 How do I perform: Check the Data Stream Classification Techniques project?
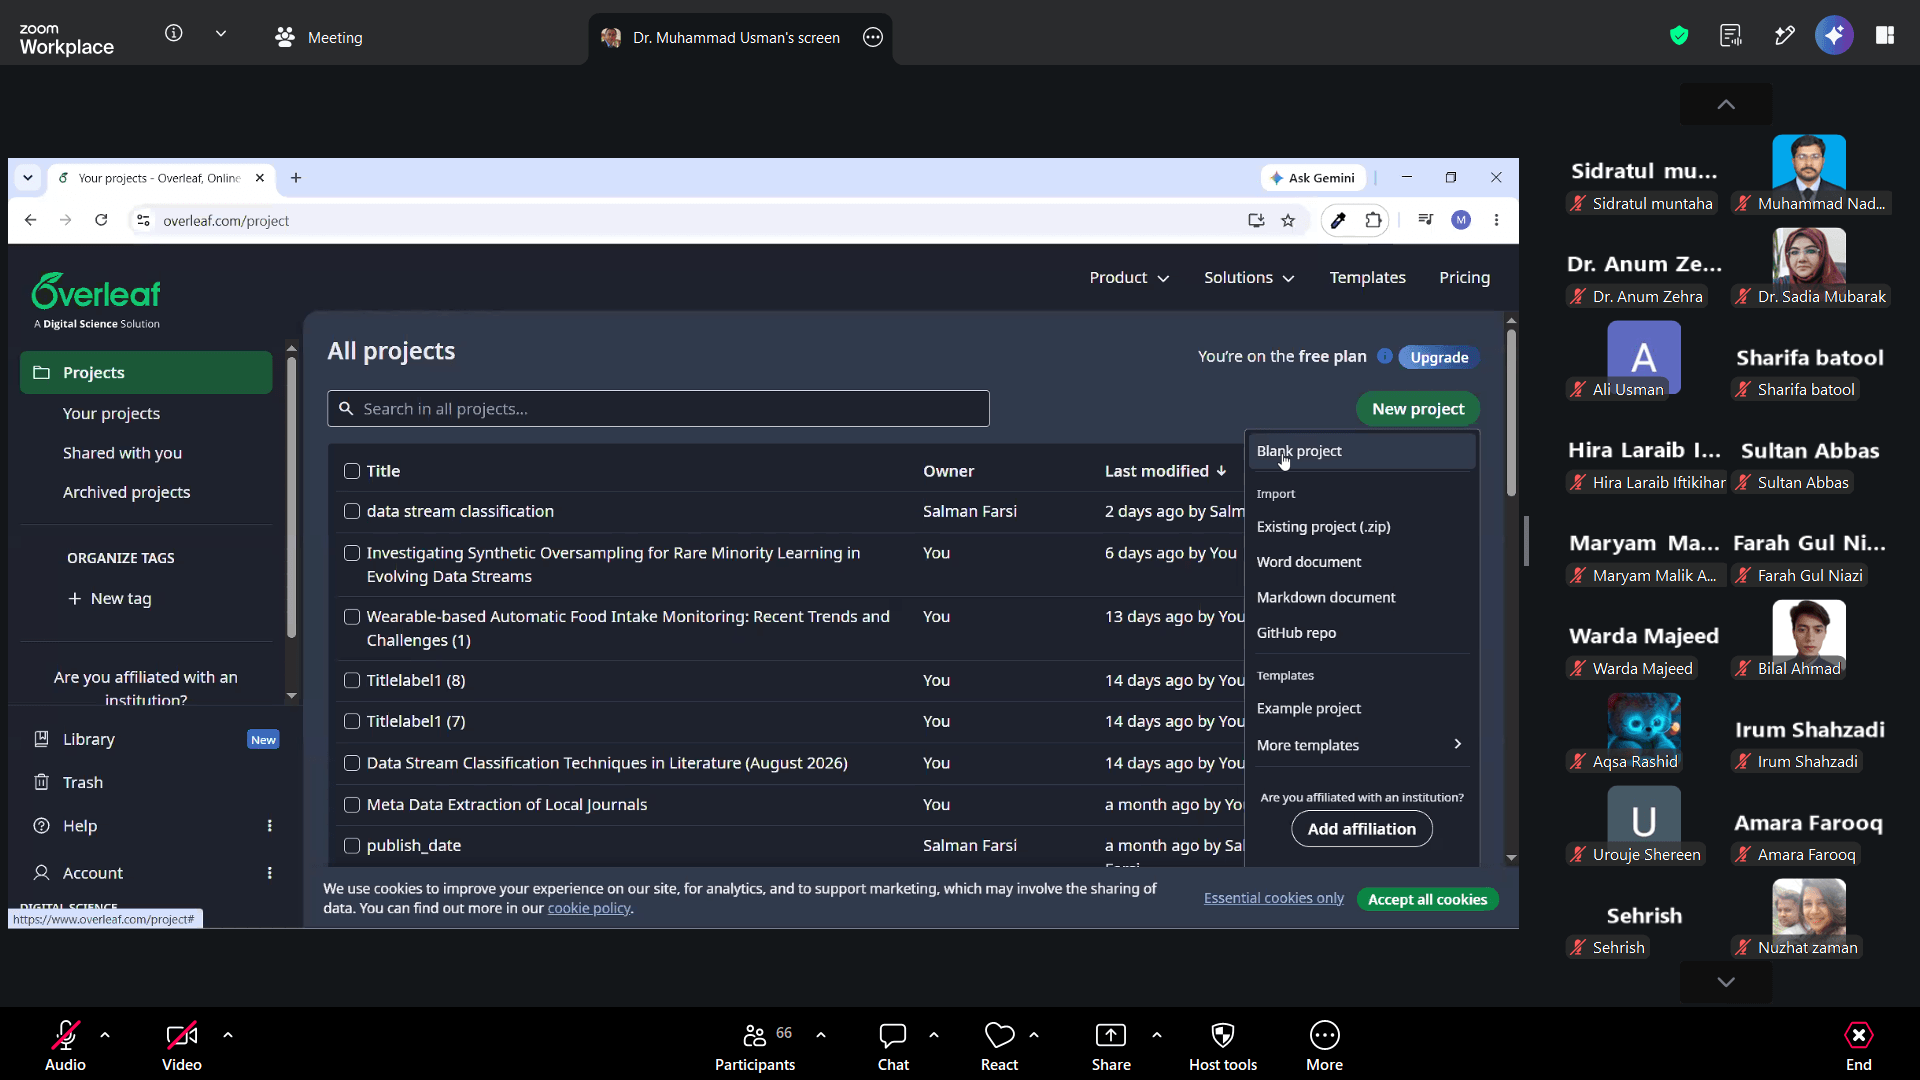point(352,763)
